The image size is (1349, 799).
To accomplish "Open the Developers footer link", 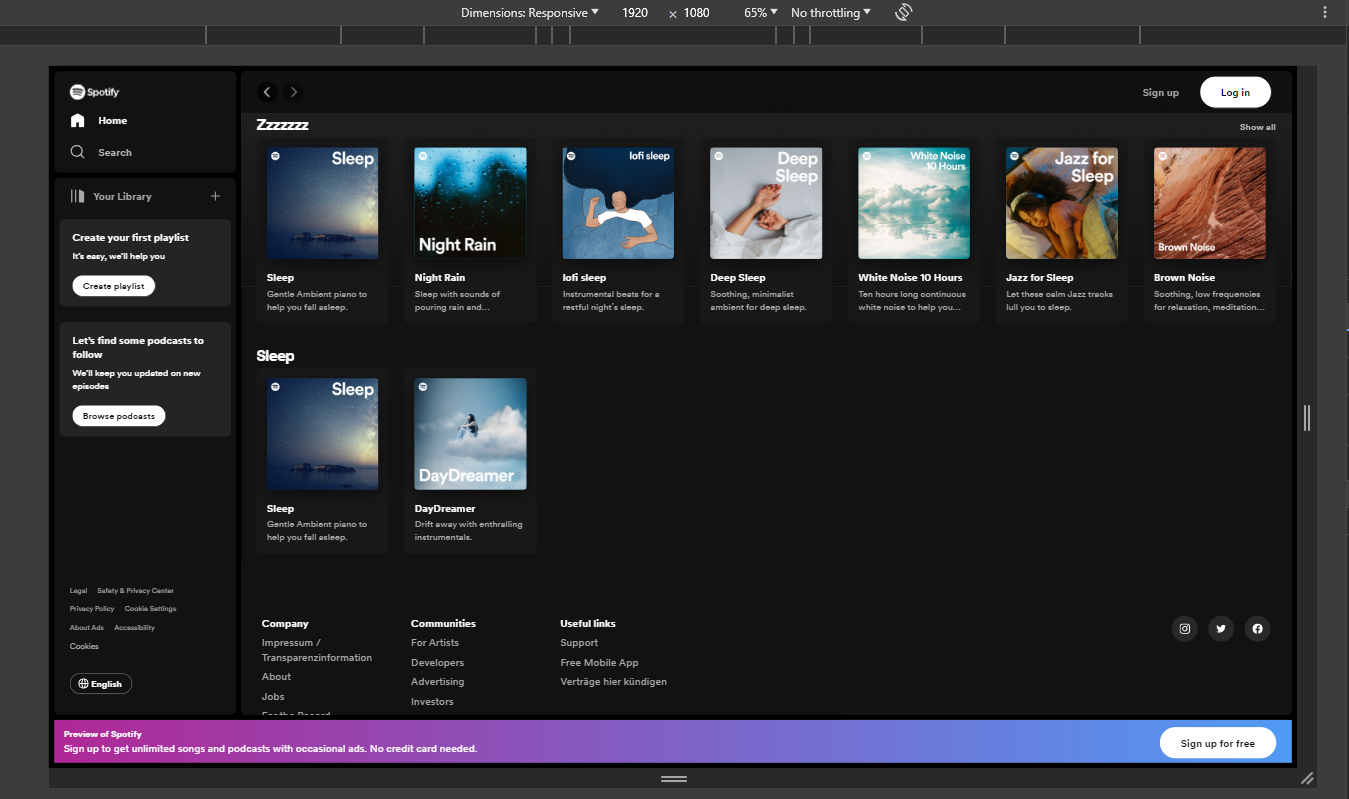I will pos(437,663).
